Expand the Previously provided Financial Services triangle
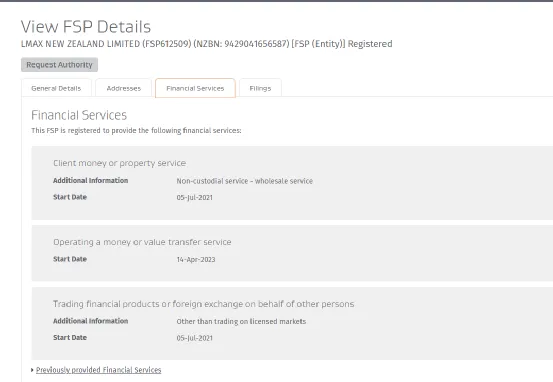553x382 pixels. 32,370
